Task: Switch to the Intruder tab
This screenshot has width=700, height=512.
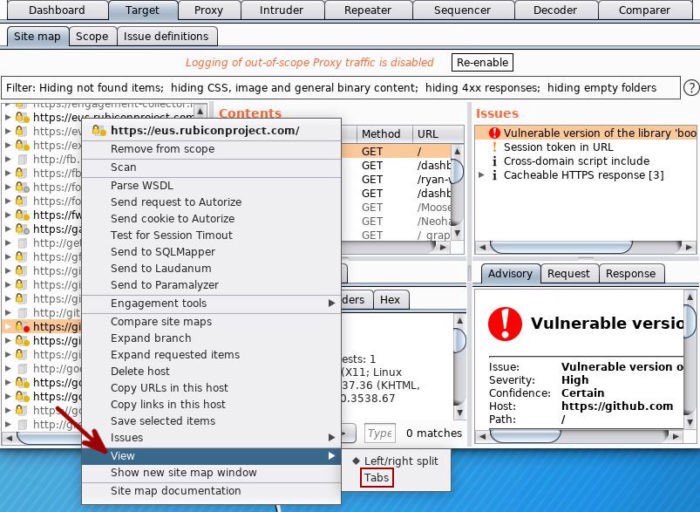Action: (x=281, y=10)
